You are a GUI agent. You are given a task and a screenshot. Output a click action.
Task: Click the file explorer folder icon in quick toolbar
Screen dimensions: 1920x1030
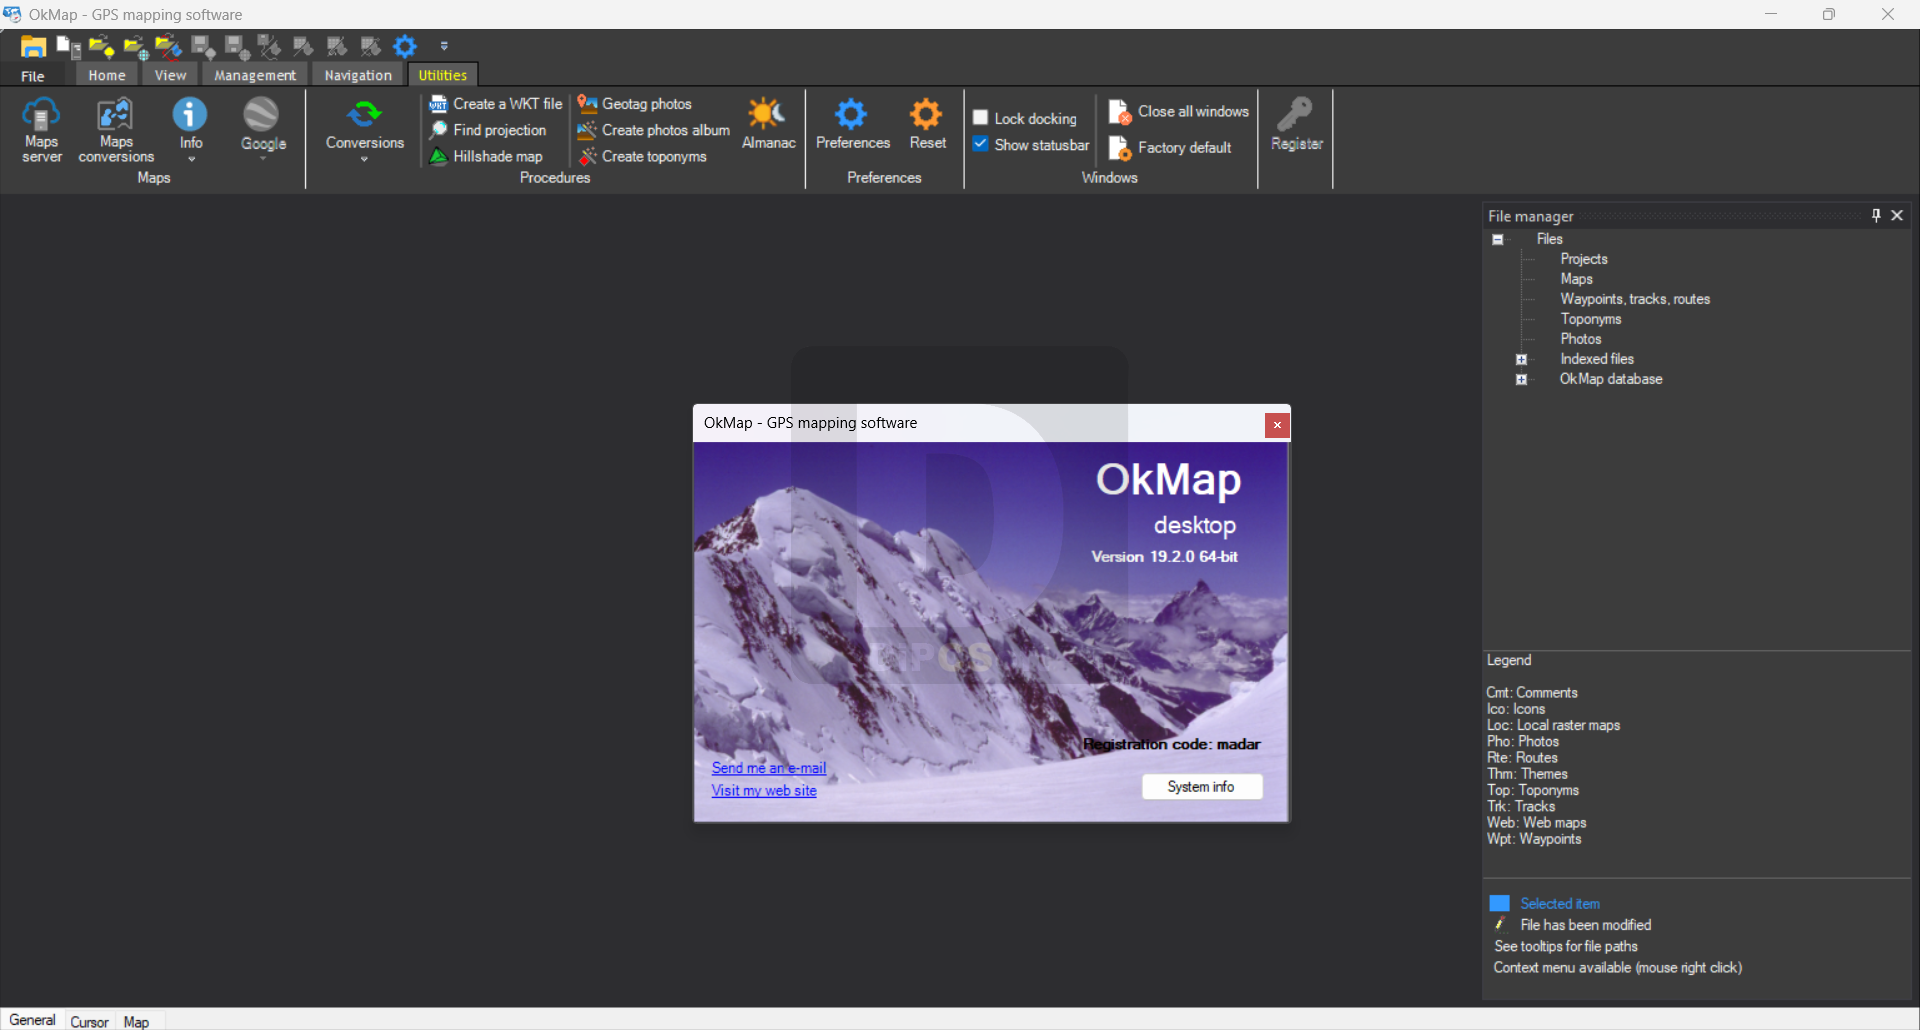point(34,46)
